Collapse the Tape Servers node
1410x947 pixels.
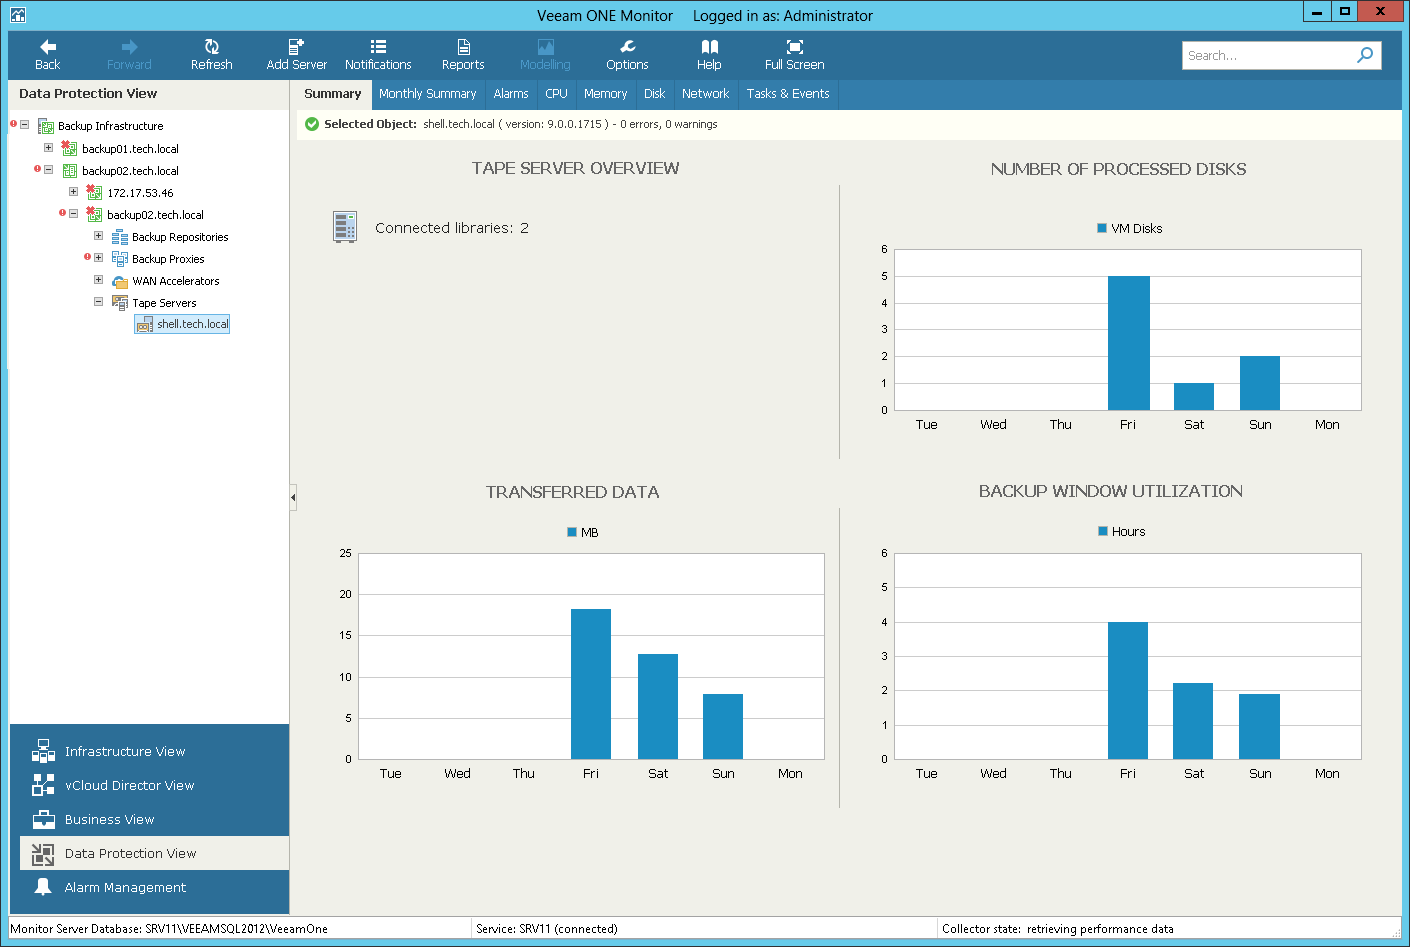[98, 302]
